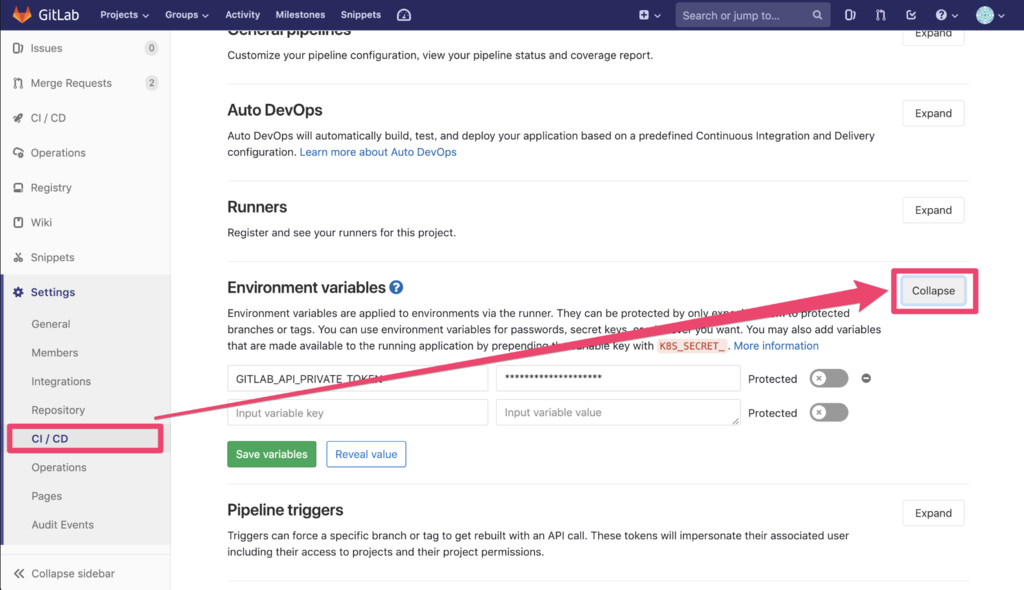1024x590 pixels.
Task: Click the Search or jump to field
Action: [752, 15]
